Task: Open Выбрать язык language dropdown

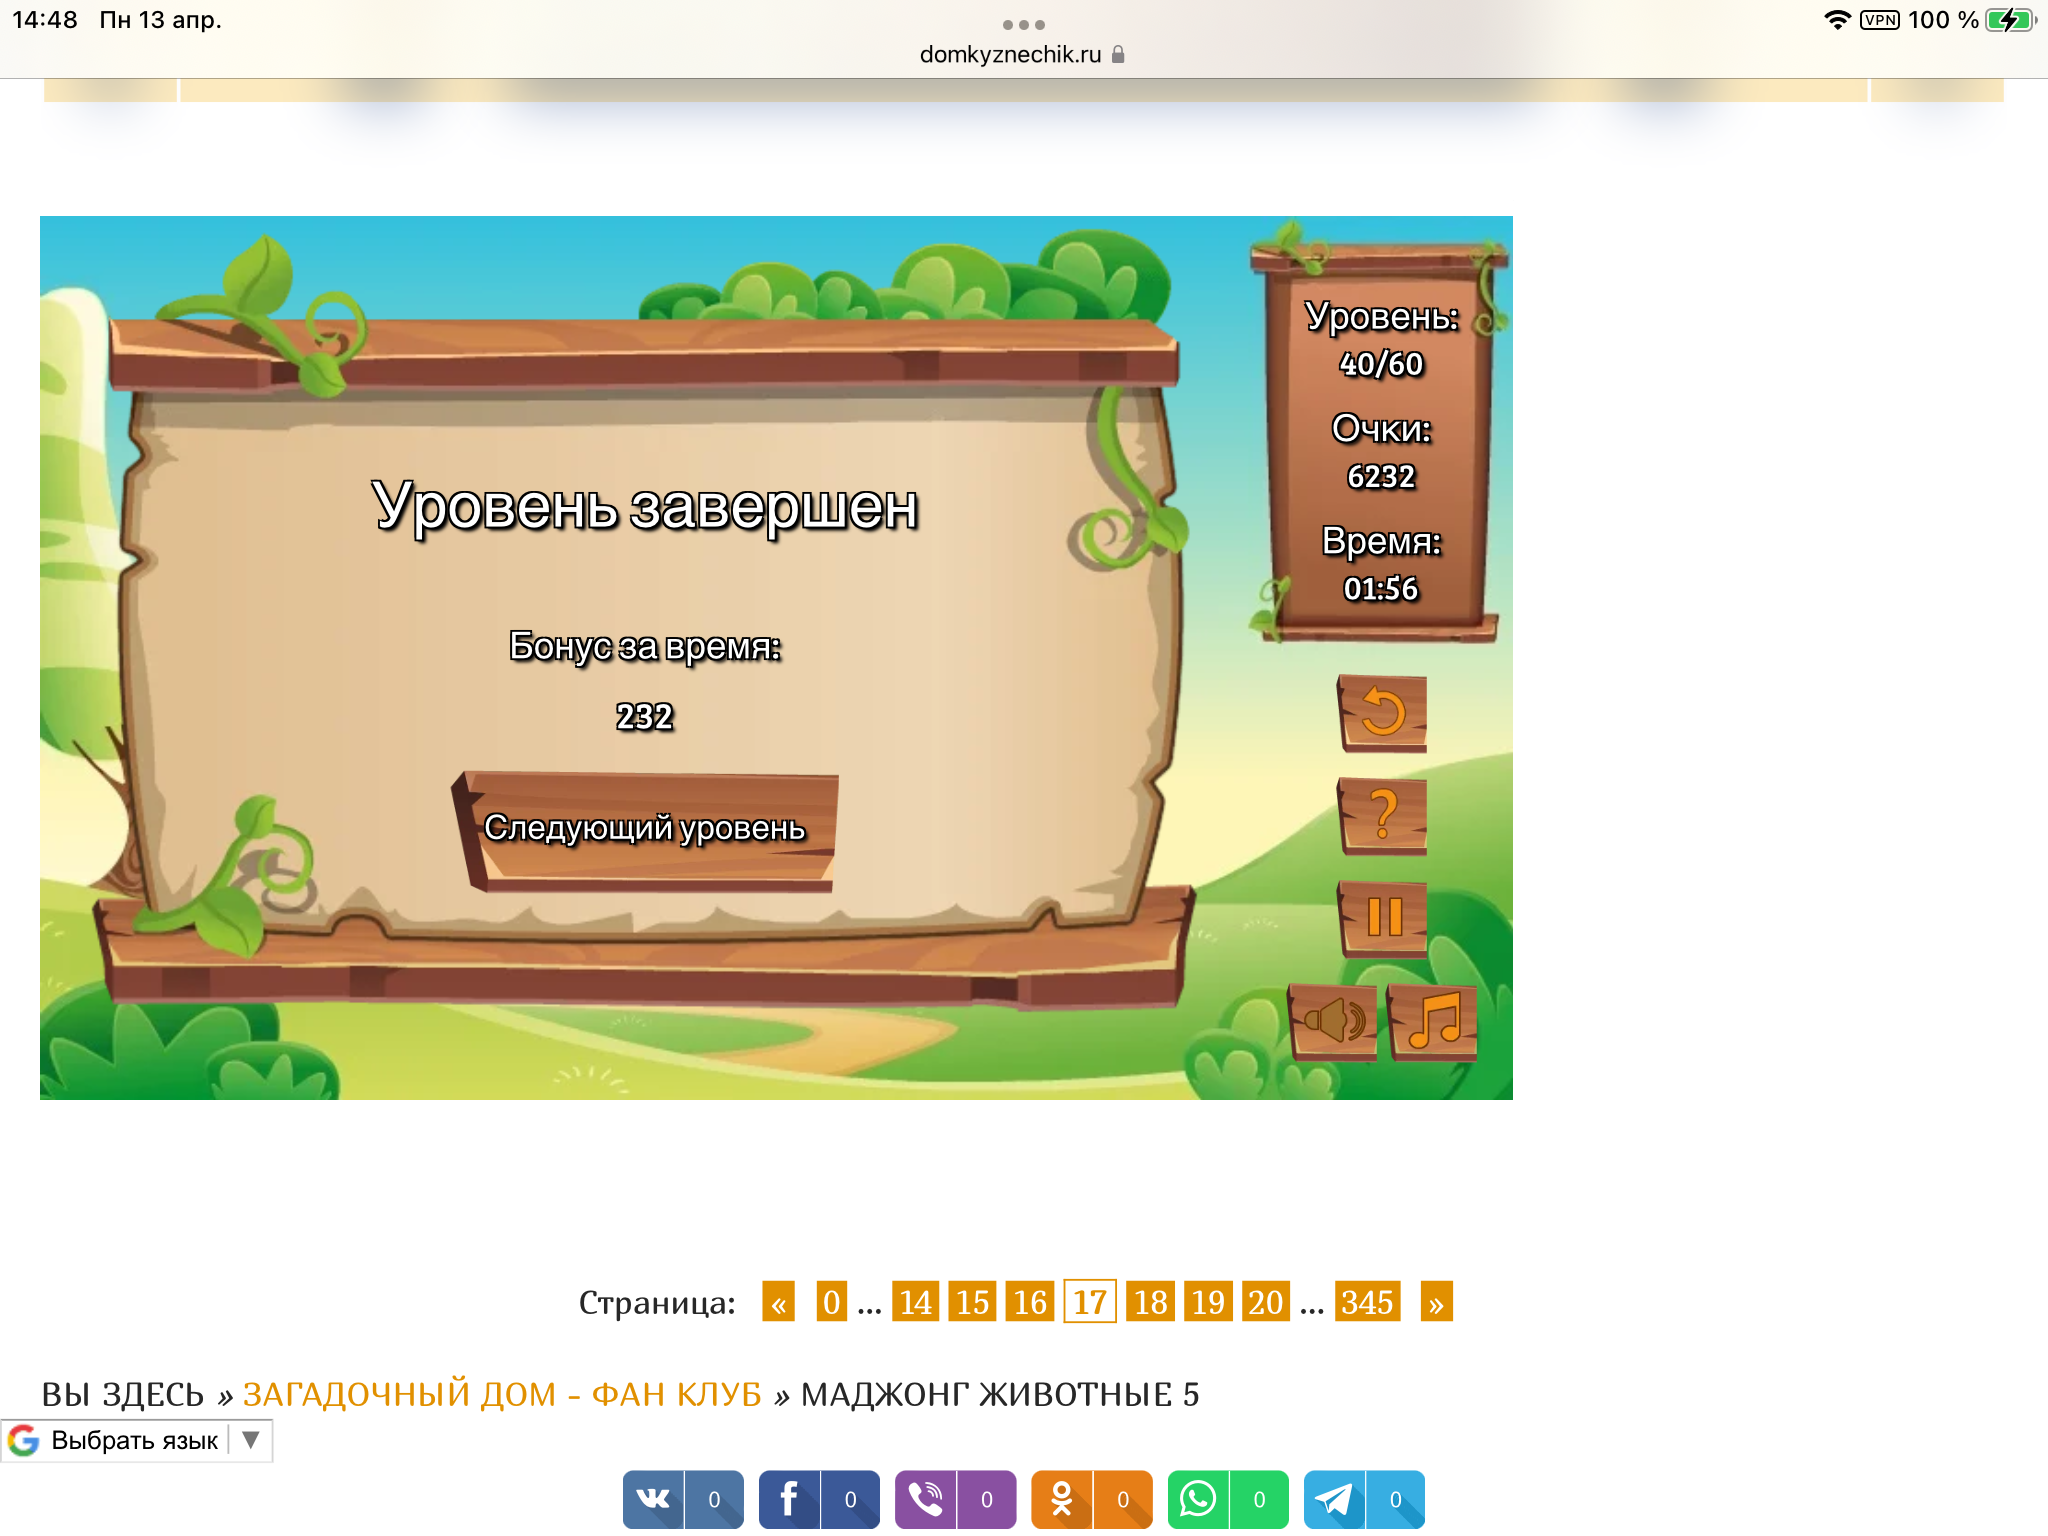Action: click(136, 1440)
